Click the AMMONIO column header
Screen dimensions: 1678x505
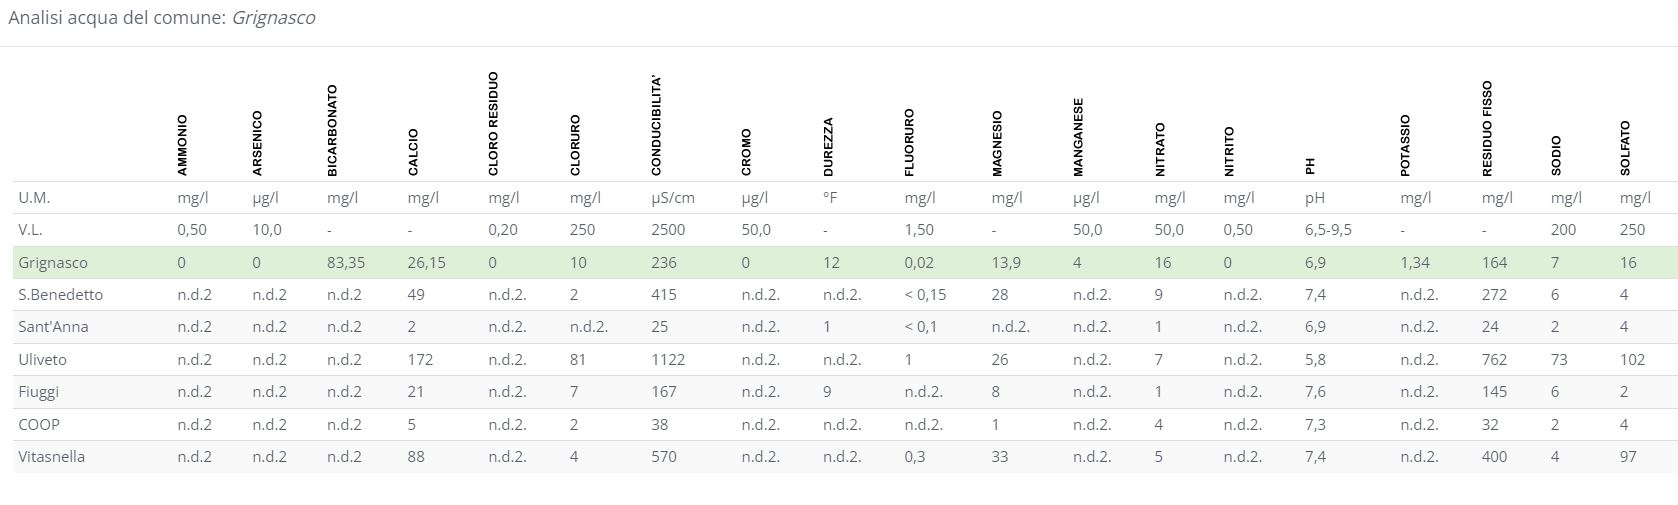tap(182, 145)
